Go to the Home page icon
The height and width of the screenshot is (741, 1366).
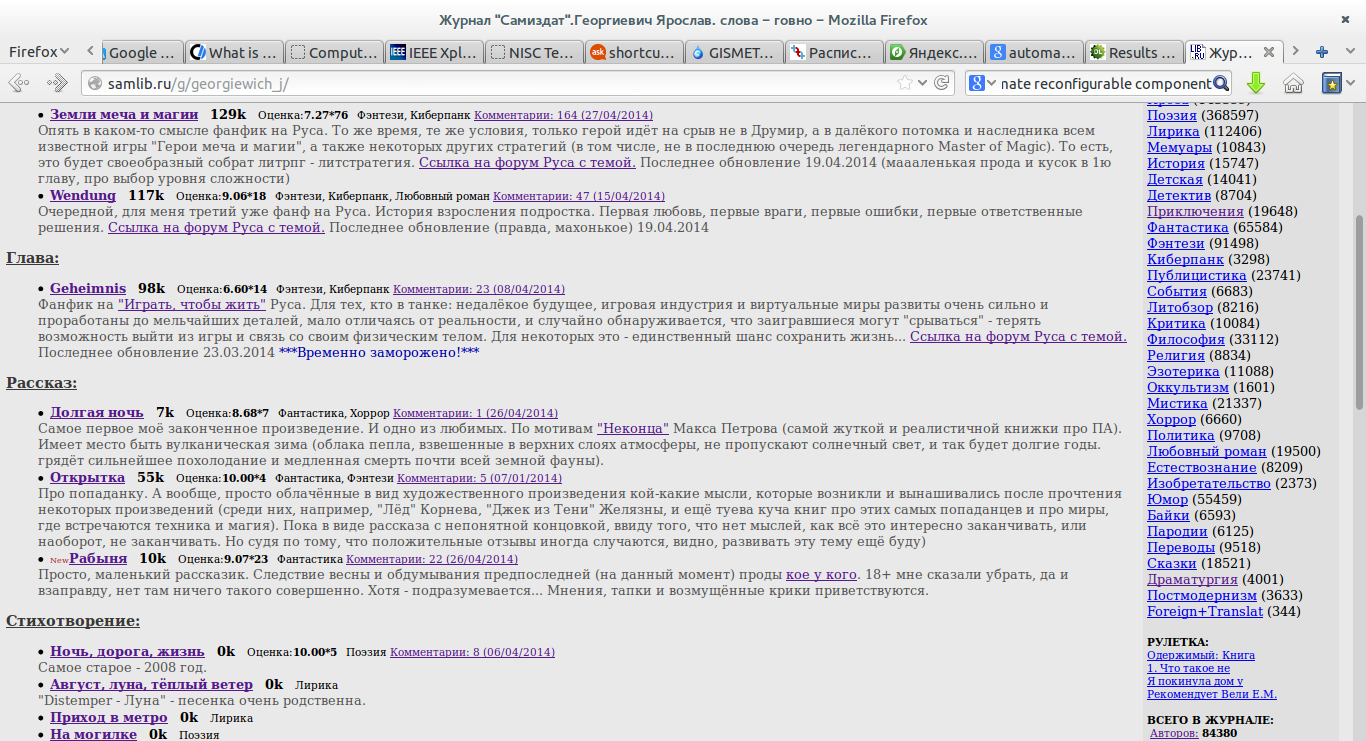1293,83
